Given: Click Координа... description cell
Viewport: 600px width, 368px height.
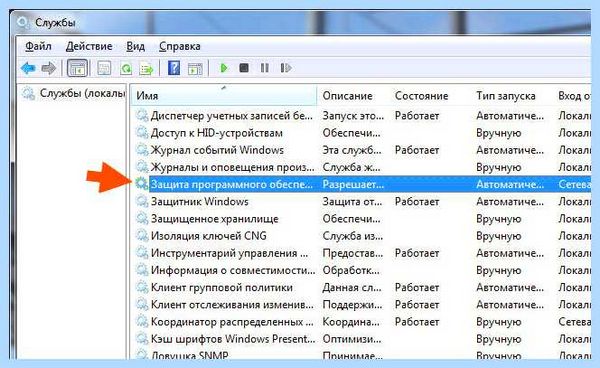Looking at the screenshot, I should coord(351,322).
